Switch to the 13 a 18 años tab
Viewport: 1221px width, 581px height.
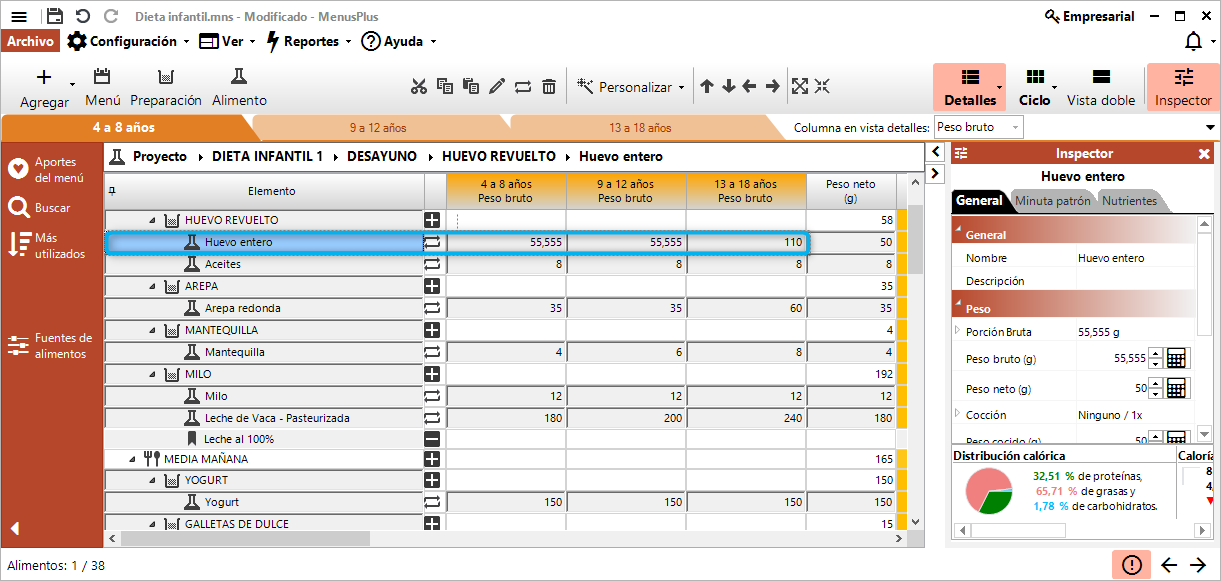(640, 128)
